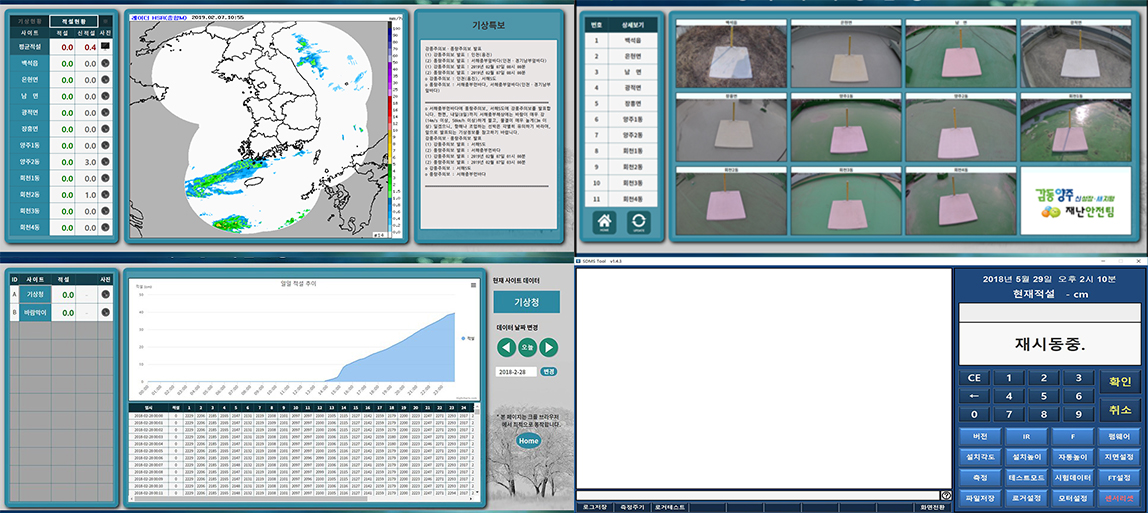
Task: Click horizontal scrollbar under data table
Action: tap(303, 498)
